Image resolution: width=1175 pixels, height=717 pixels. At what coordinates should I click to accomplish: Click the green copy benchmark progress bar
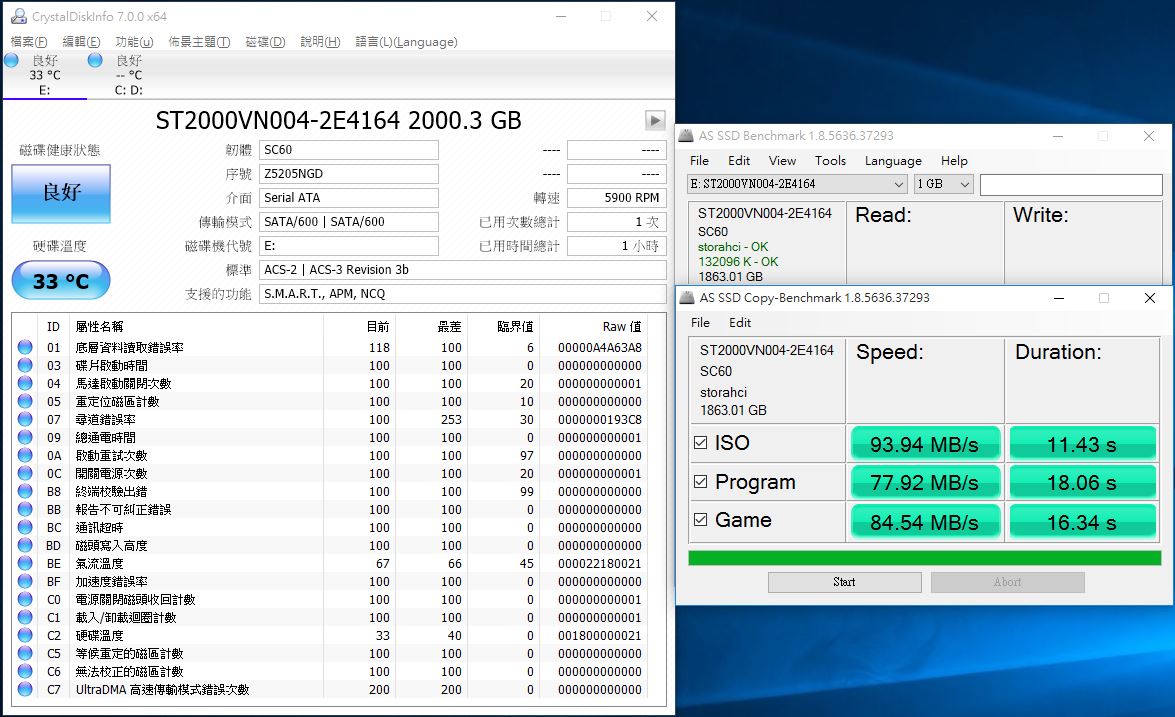pos(925,558)
